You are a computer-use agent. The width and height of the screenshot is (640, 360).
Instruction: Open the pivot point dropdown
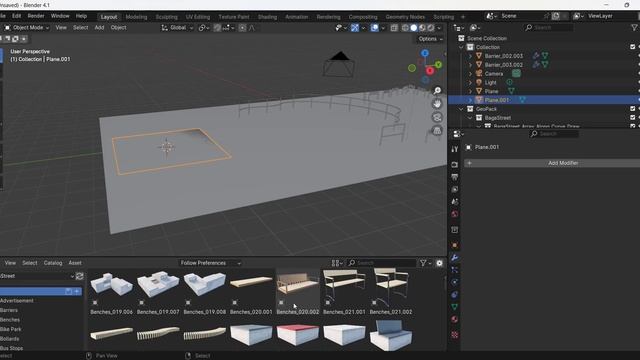point(204,28)
